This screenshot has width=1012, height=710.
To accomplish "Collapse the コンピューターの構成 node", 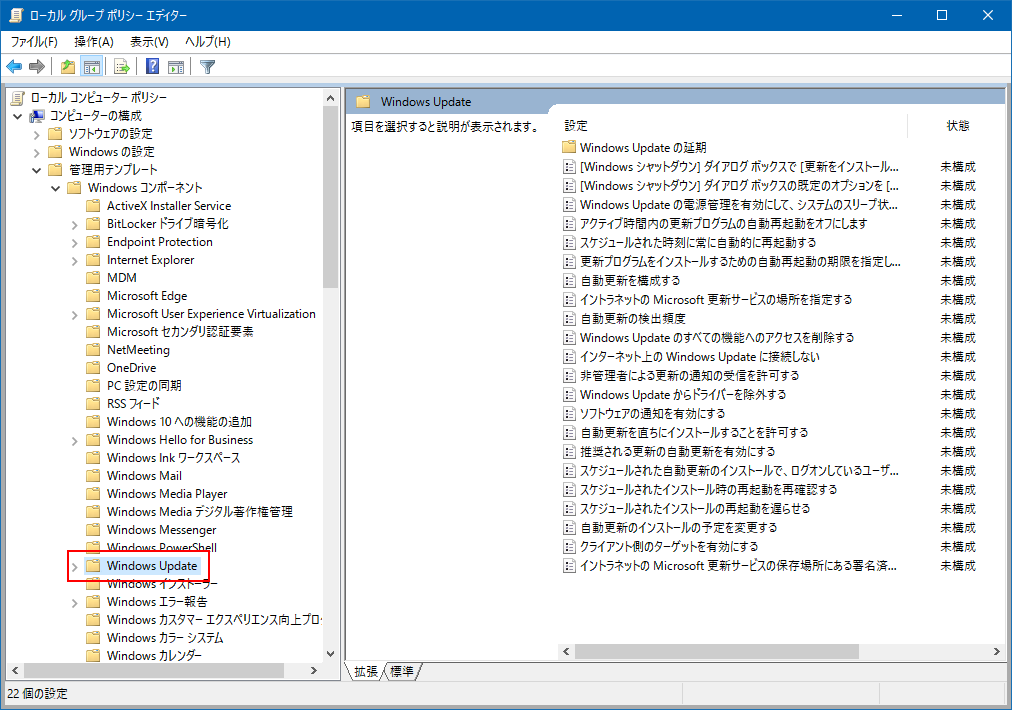I will tap(17, 116).
